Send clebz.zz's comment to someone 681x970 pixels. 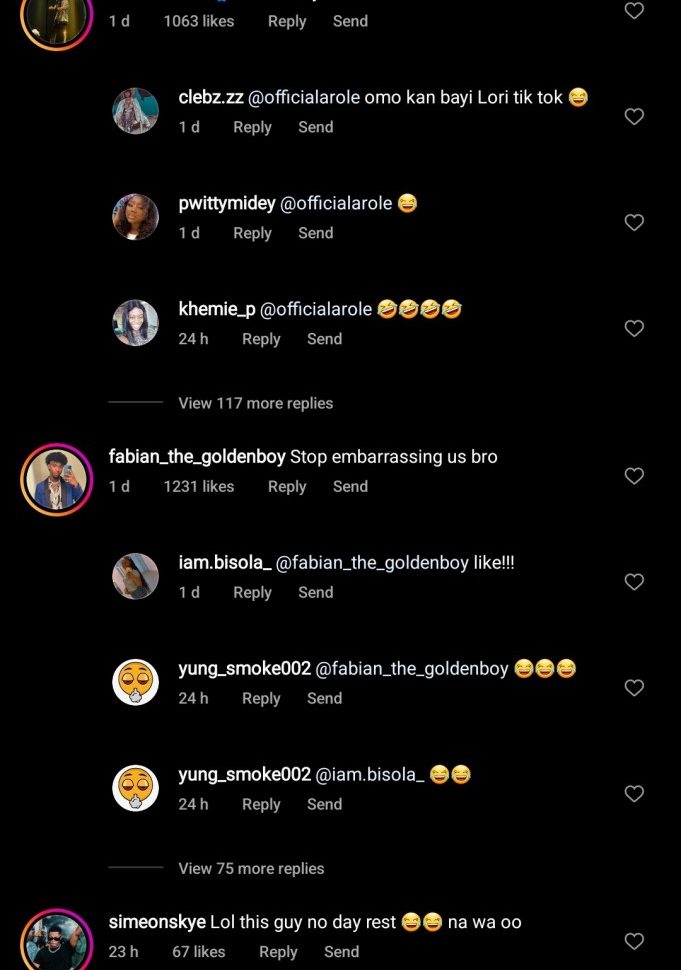coord(315,127)
